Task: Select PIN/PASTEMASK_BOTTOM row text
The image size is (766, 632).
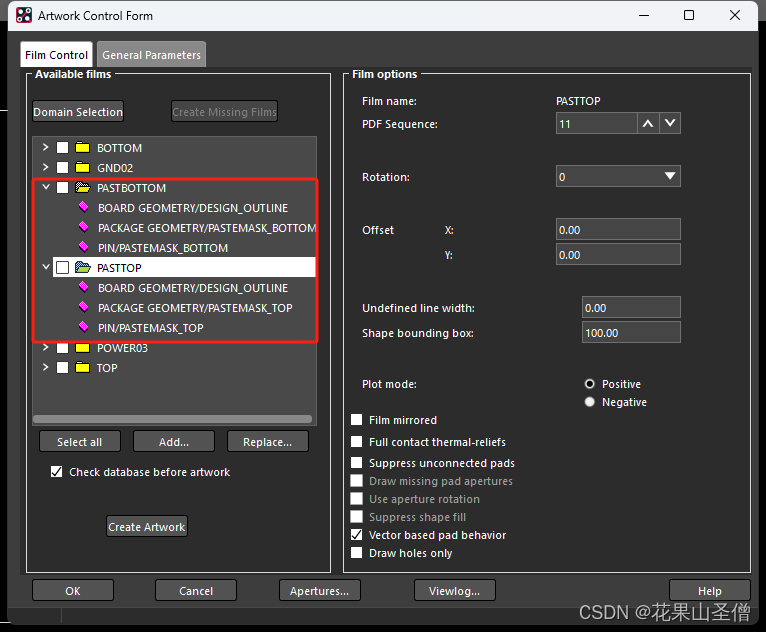Action: coord(163,248)
